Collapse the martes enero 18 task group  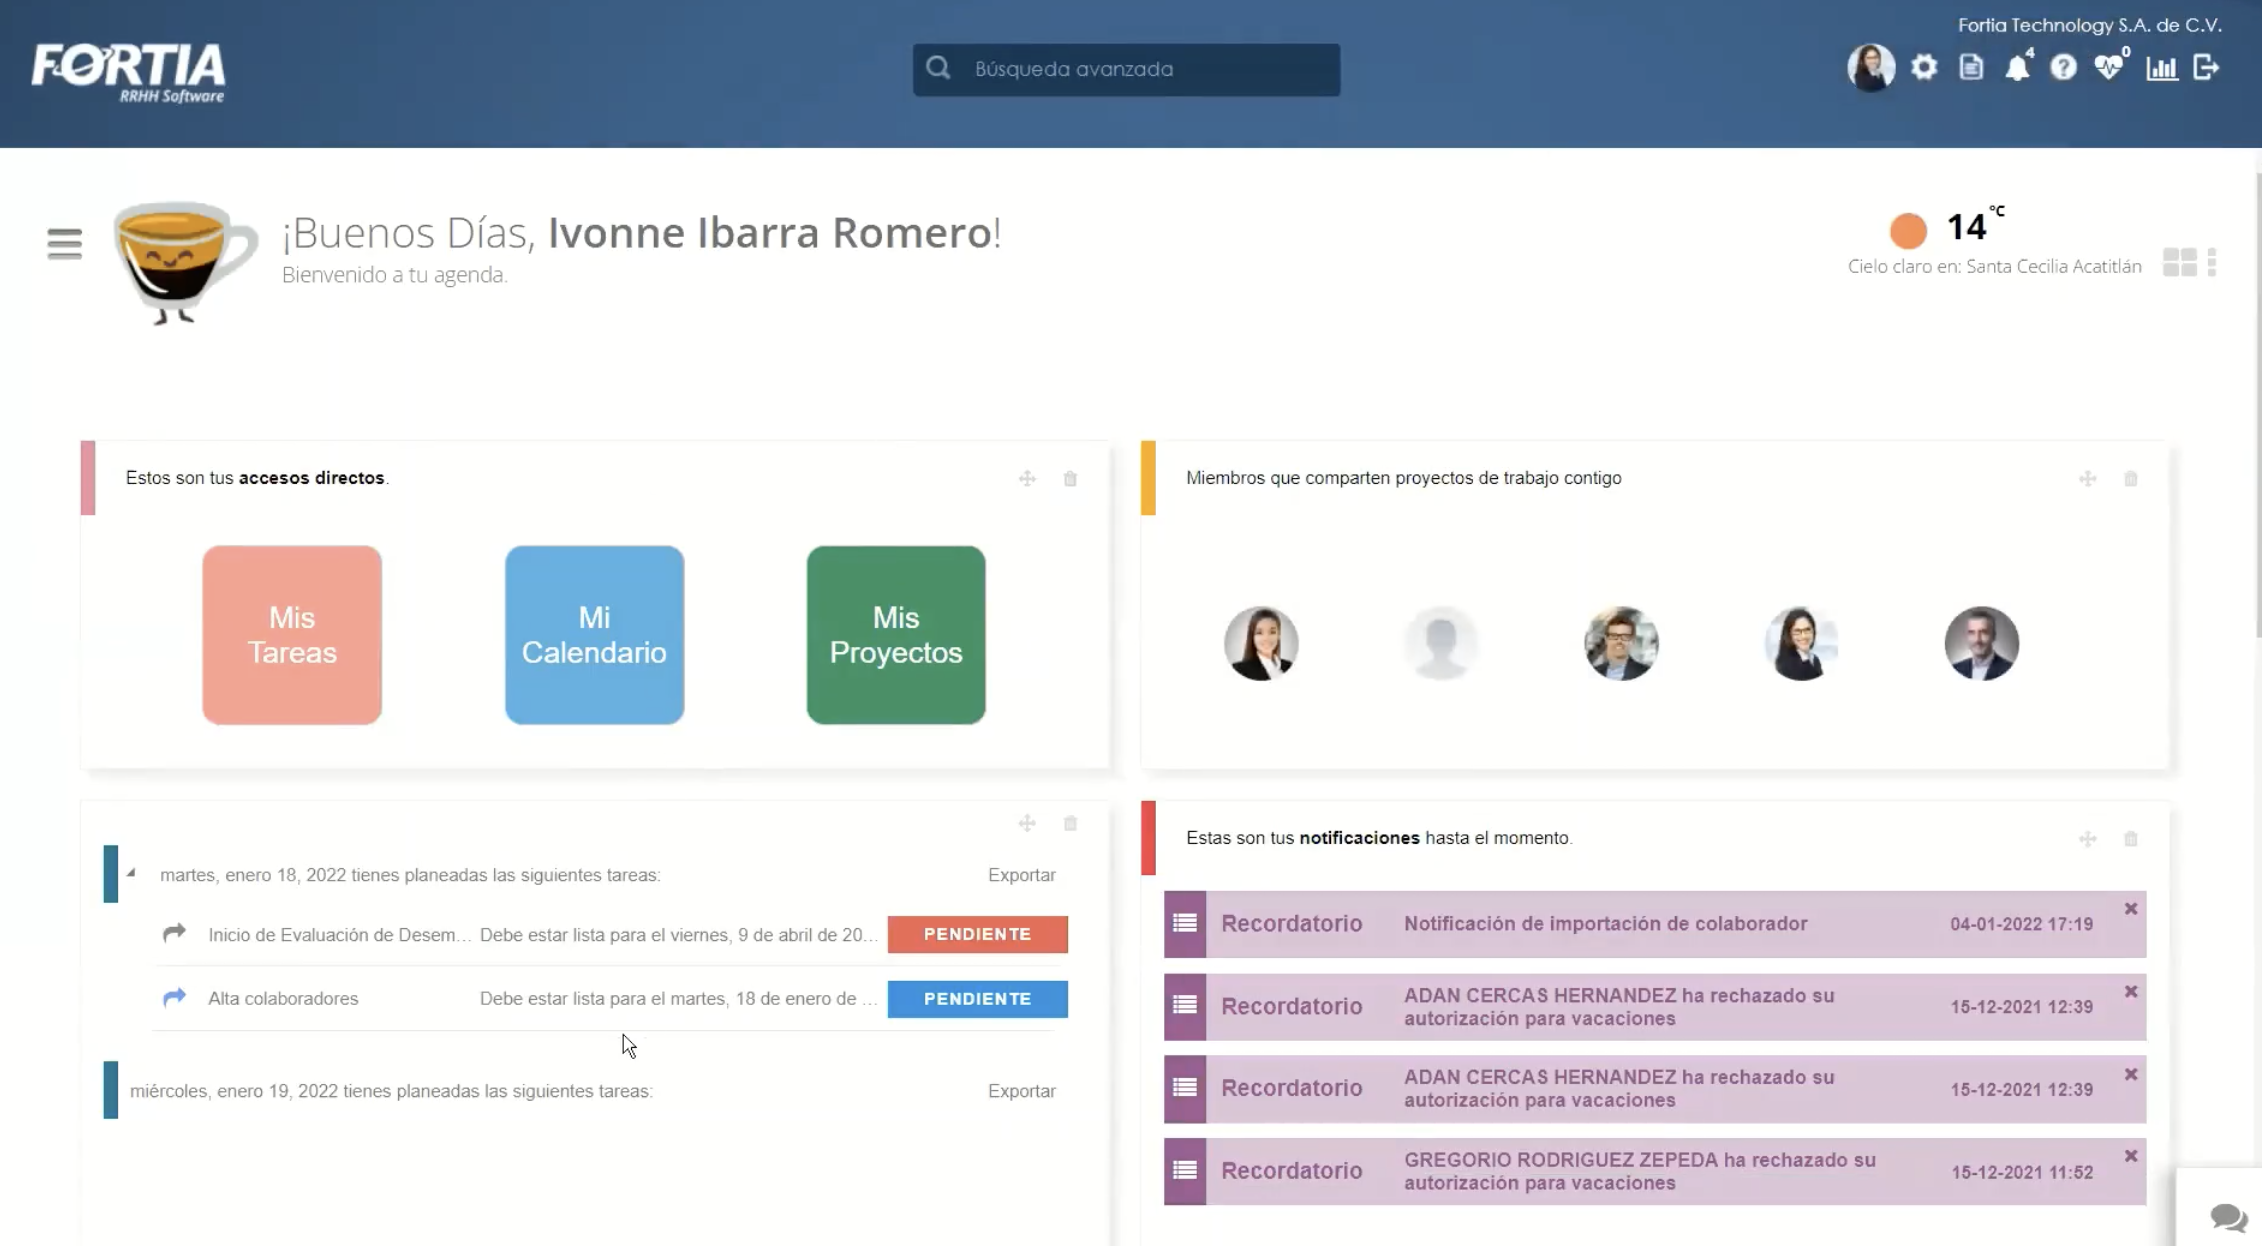coord(131,873)
